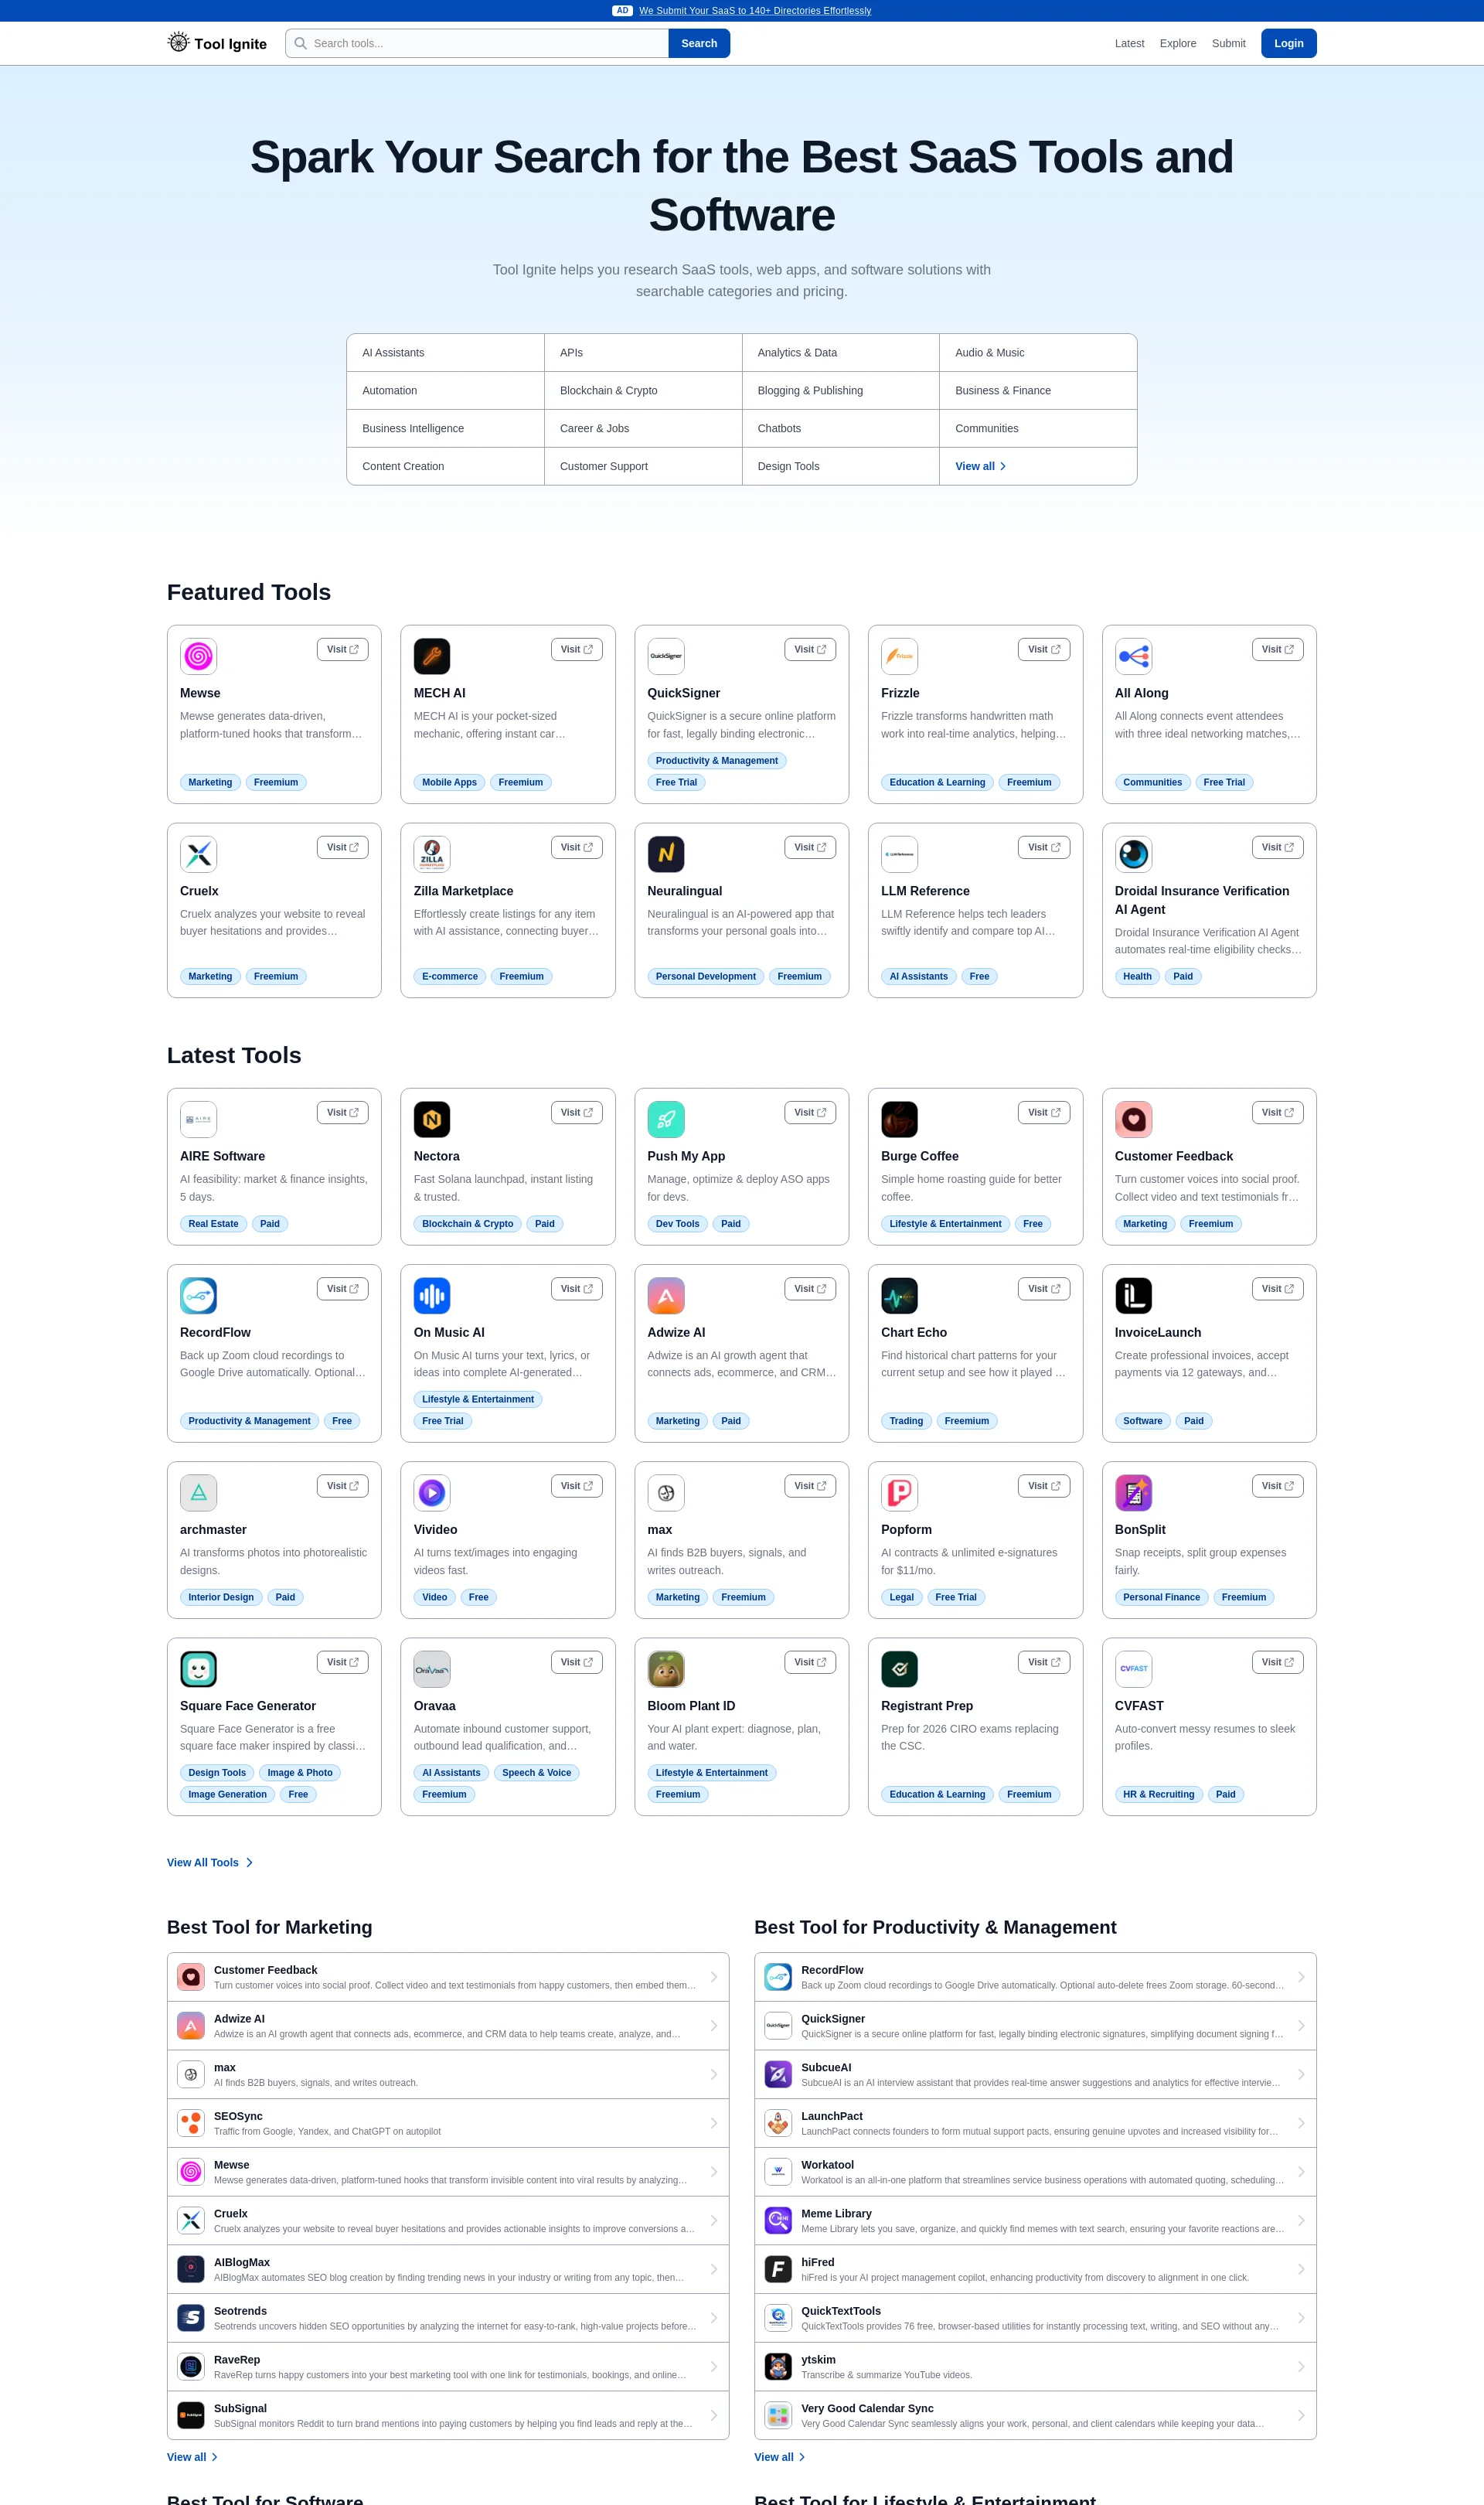This screenshot has width=1484, height=2505.
Task: Click the Frizzle logo icon
Action: (899, 656)
